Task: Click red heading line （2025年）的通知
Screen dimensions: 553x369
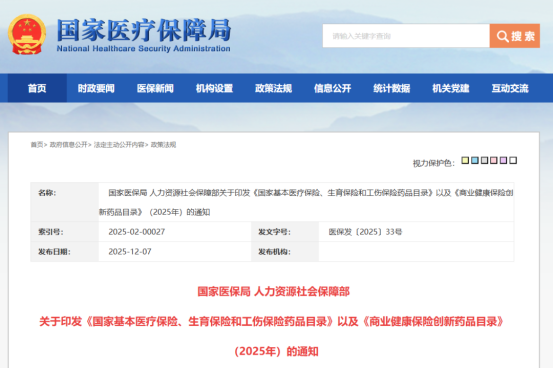Action: pyautogui.click(x=276, y=351)
